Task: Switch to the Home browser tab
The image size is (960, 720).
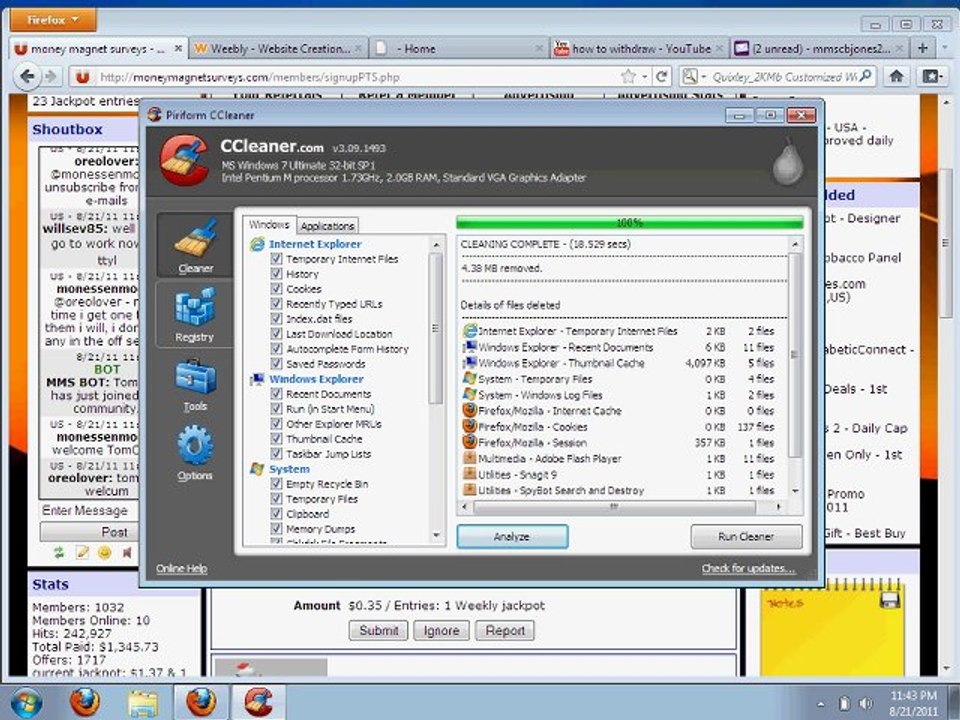Action: click(x=459, y=48)
